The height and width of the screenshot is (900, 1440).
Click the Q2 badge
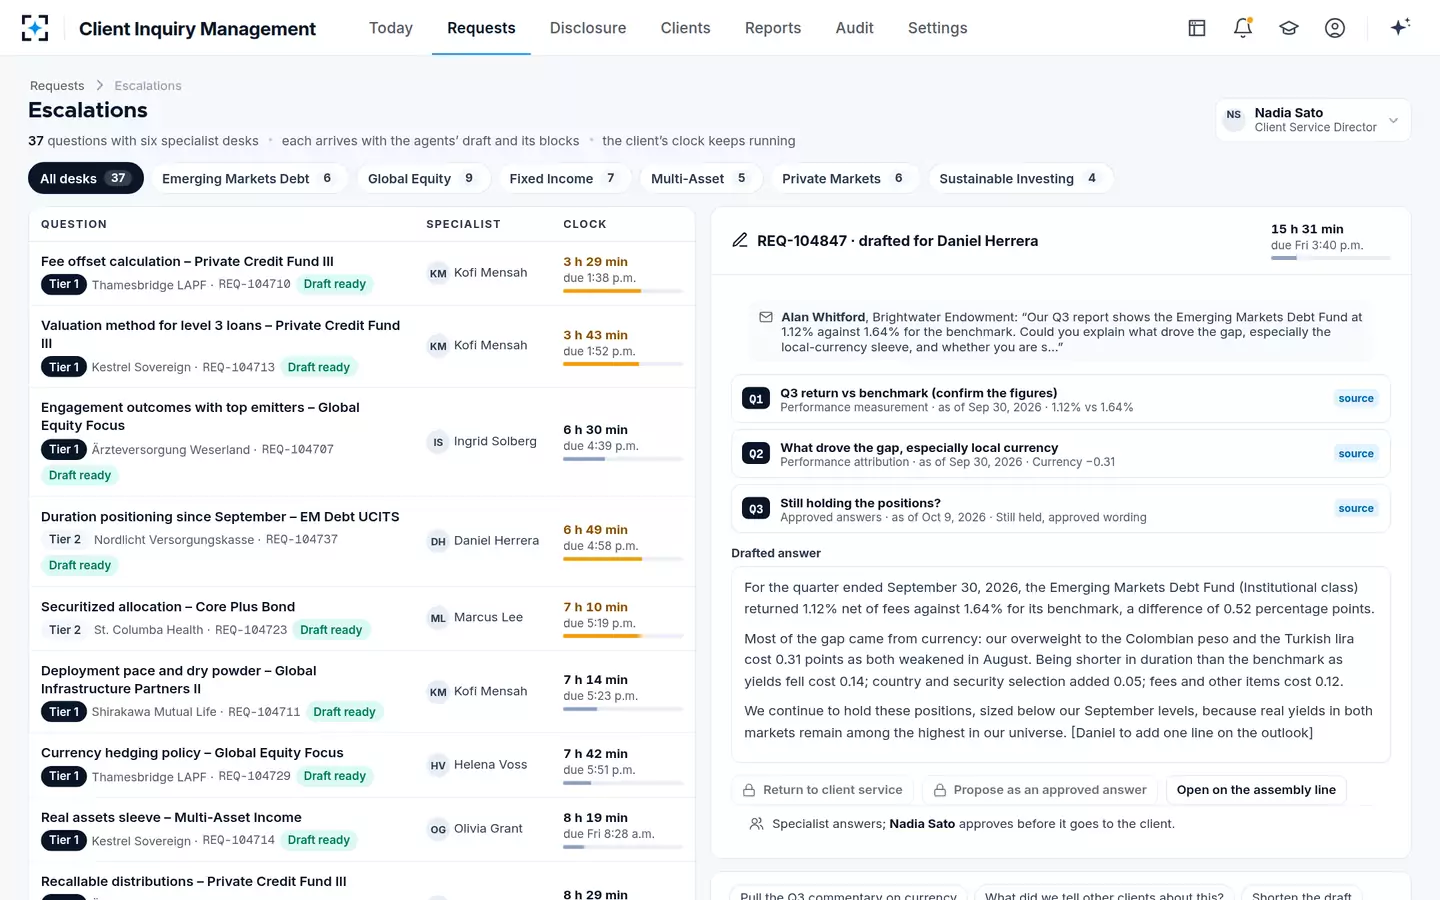point(756,454)
